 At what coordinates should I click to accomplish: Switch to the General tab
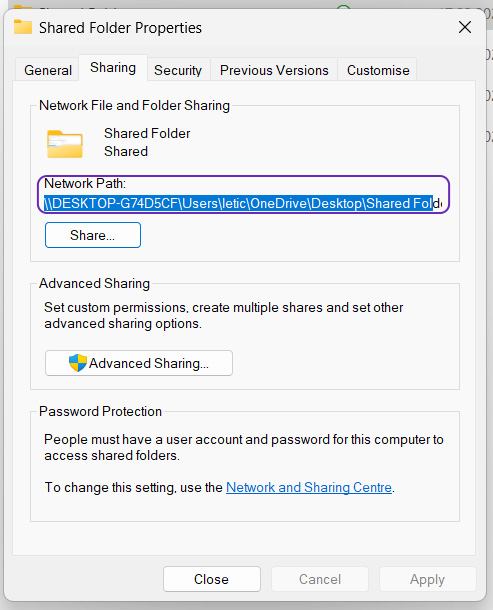click(48, 70)
